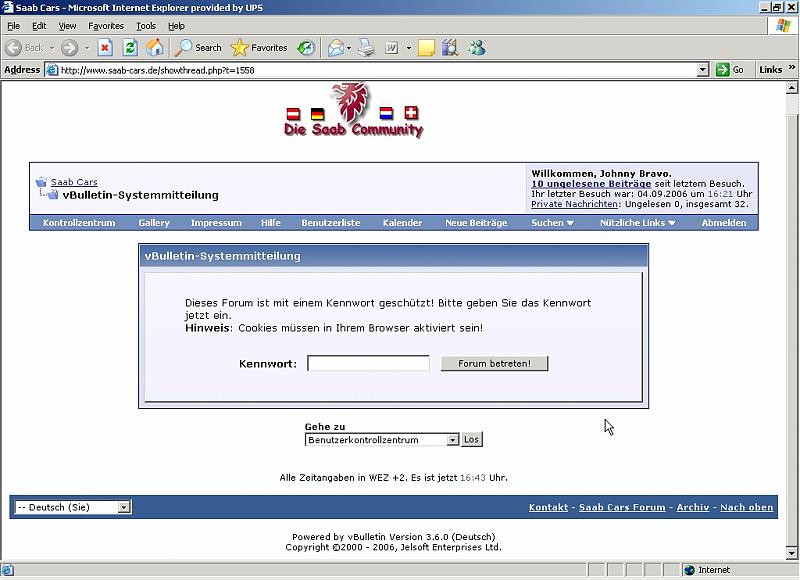Open the Research toolbar icon
800x580 pixels.
450,48
